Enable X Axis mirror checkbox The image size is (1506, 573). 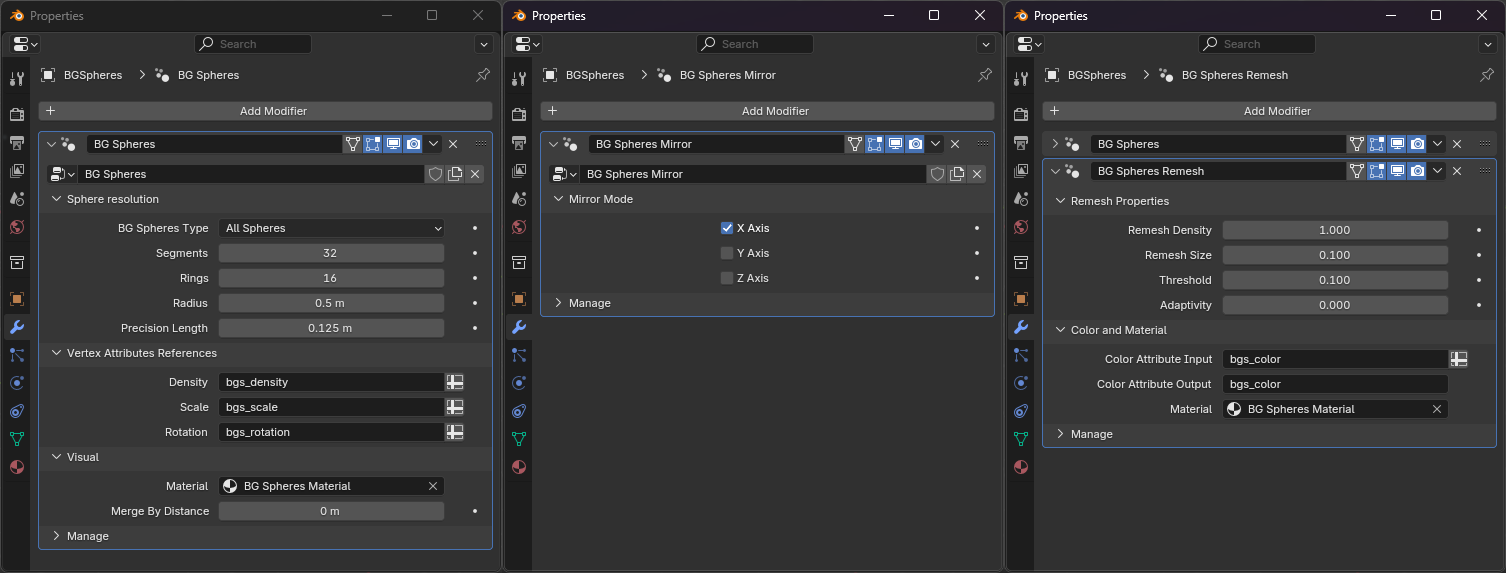point(727,228)
